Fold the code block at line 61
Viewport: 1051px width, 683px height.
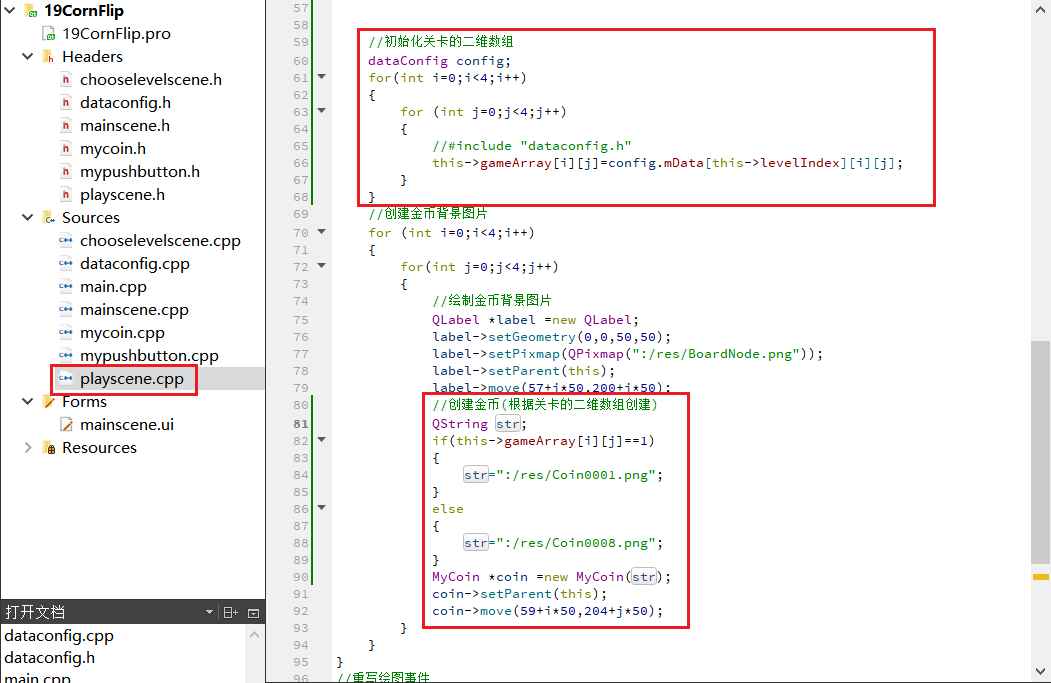coord(322,76)
